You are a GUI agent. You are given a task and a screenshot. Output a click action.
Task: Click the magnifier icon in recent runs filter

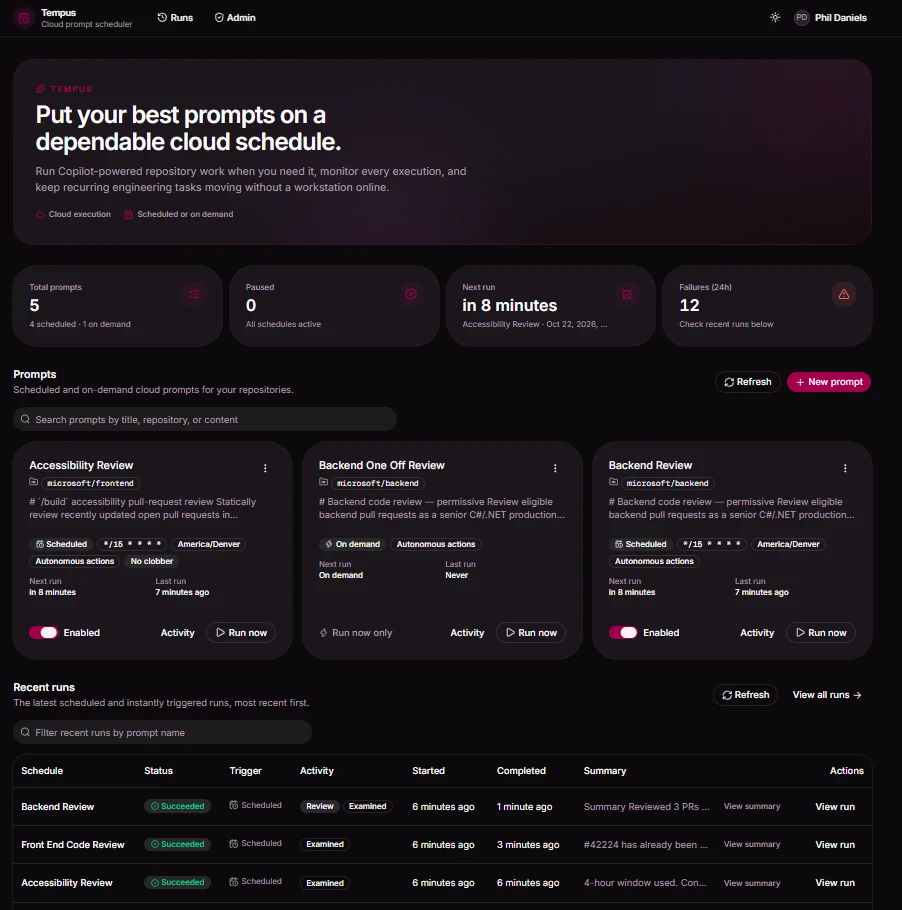coord(26,732)
